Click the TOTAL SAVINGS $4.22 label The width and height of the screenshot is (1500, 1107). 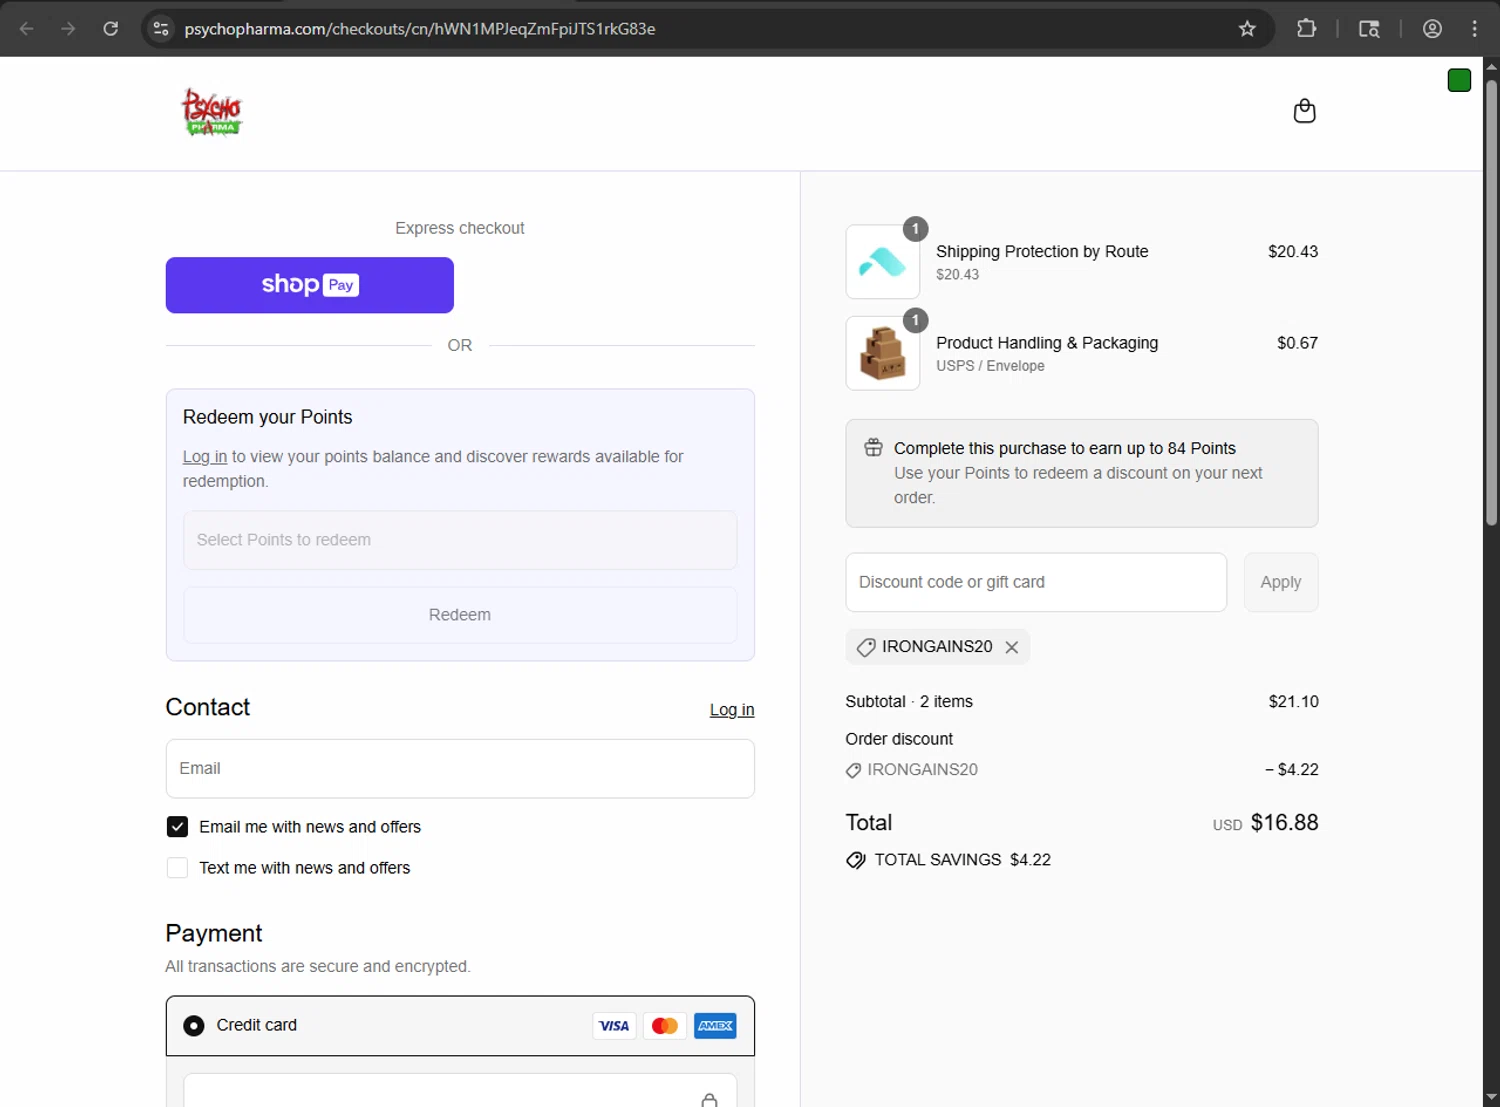click(x=963, y=860)
